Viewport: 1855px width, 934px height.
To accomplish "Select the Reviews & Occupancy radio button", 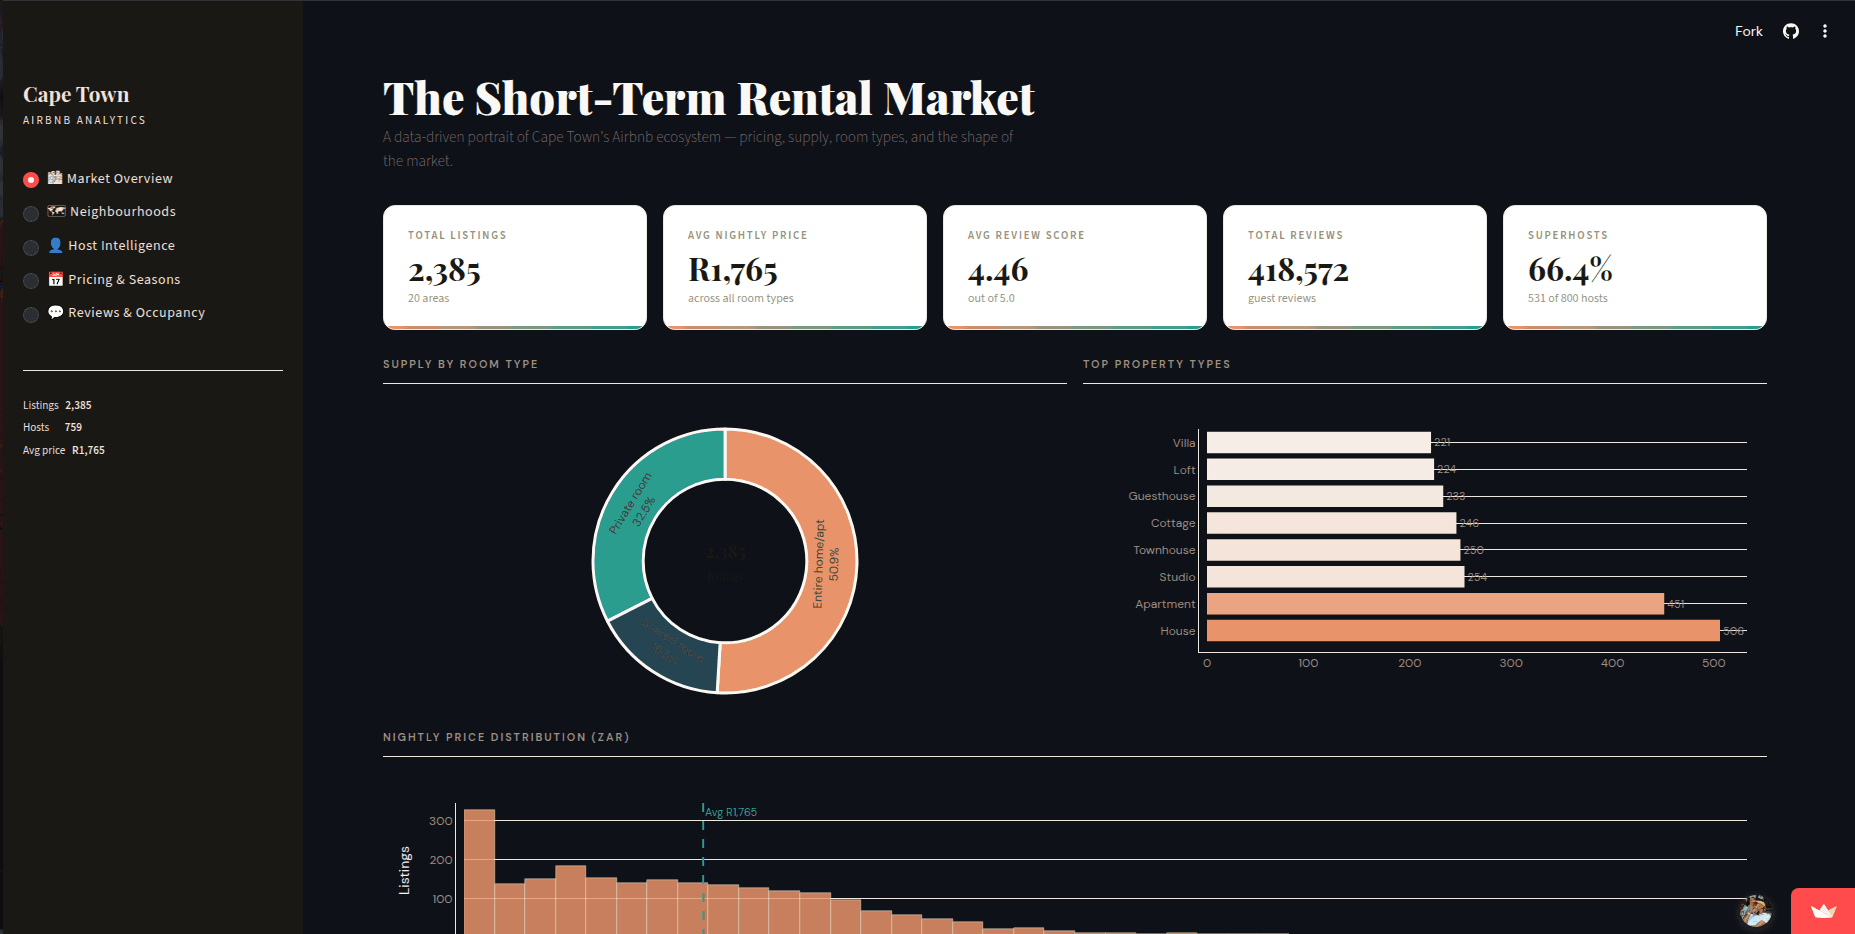I will pyautogui.click(x=31, y=314).
